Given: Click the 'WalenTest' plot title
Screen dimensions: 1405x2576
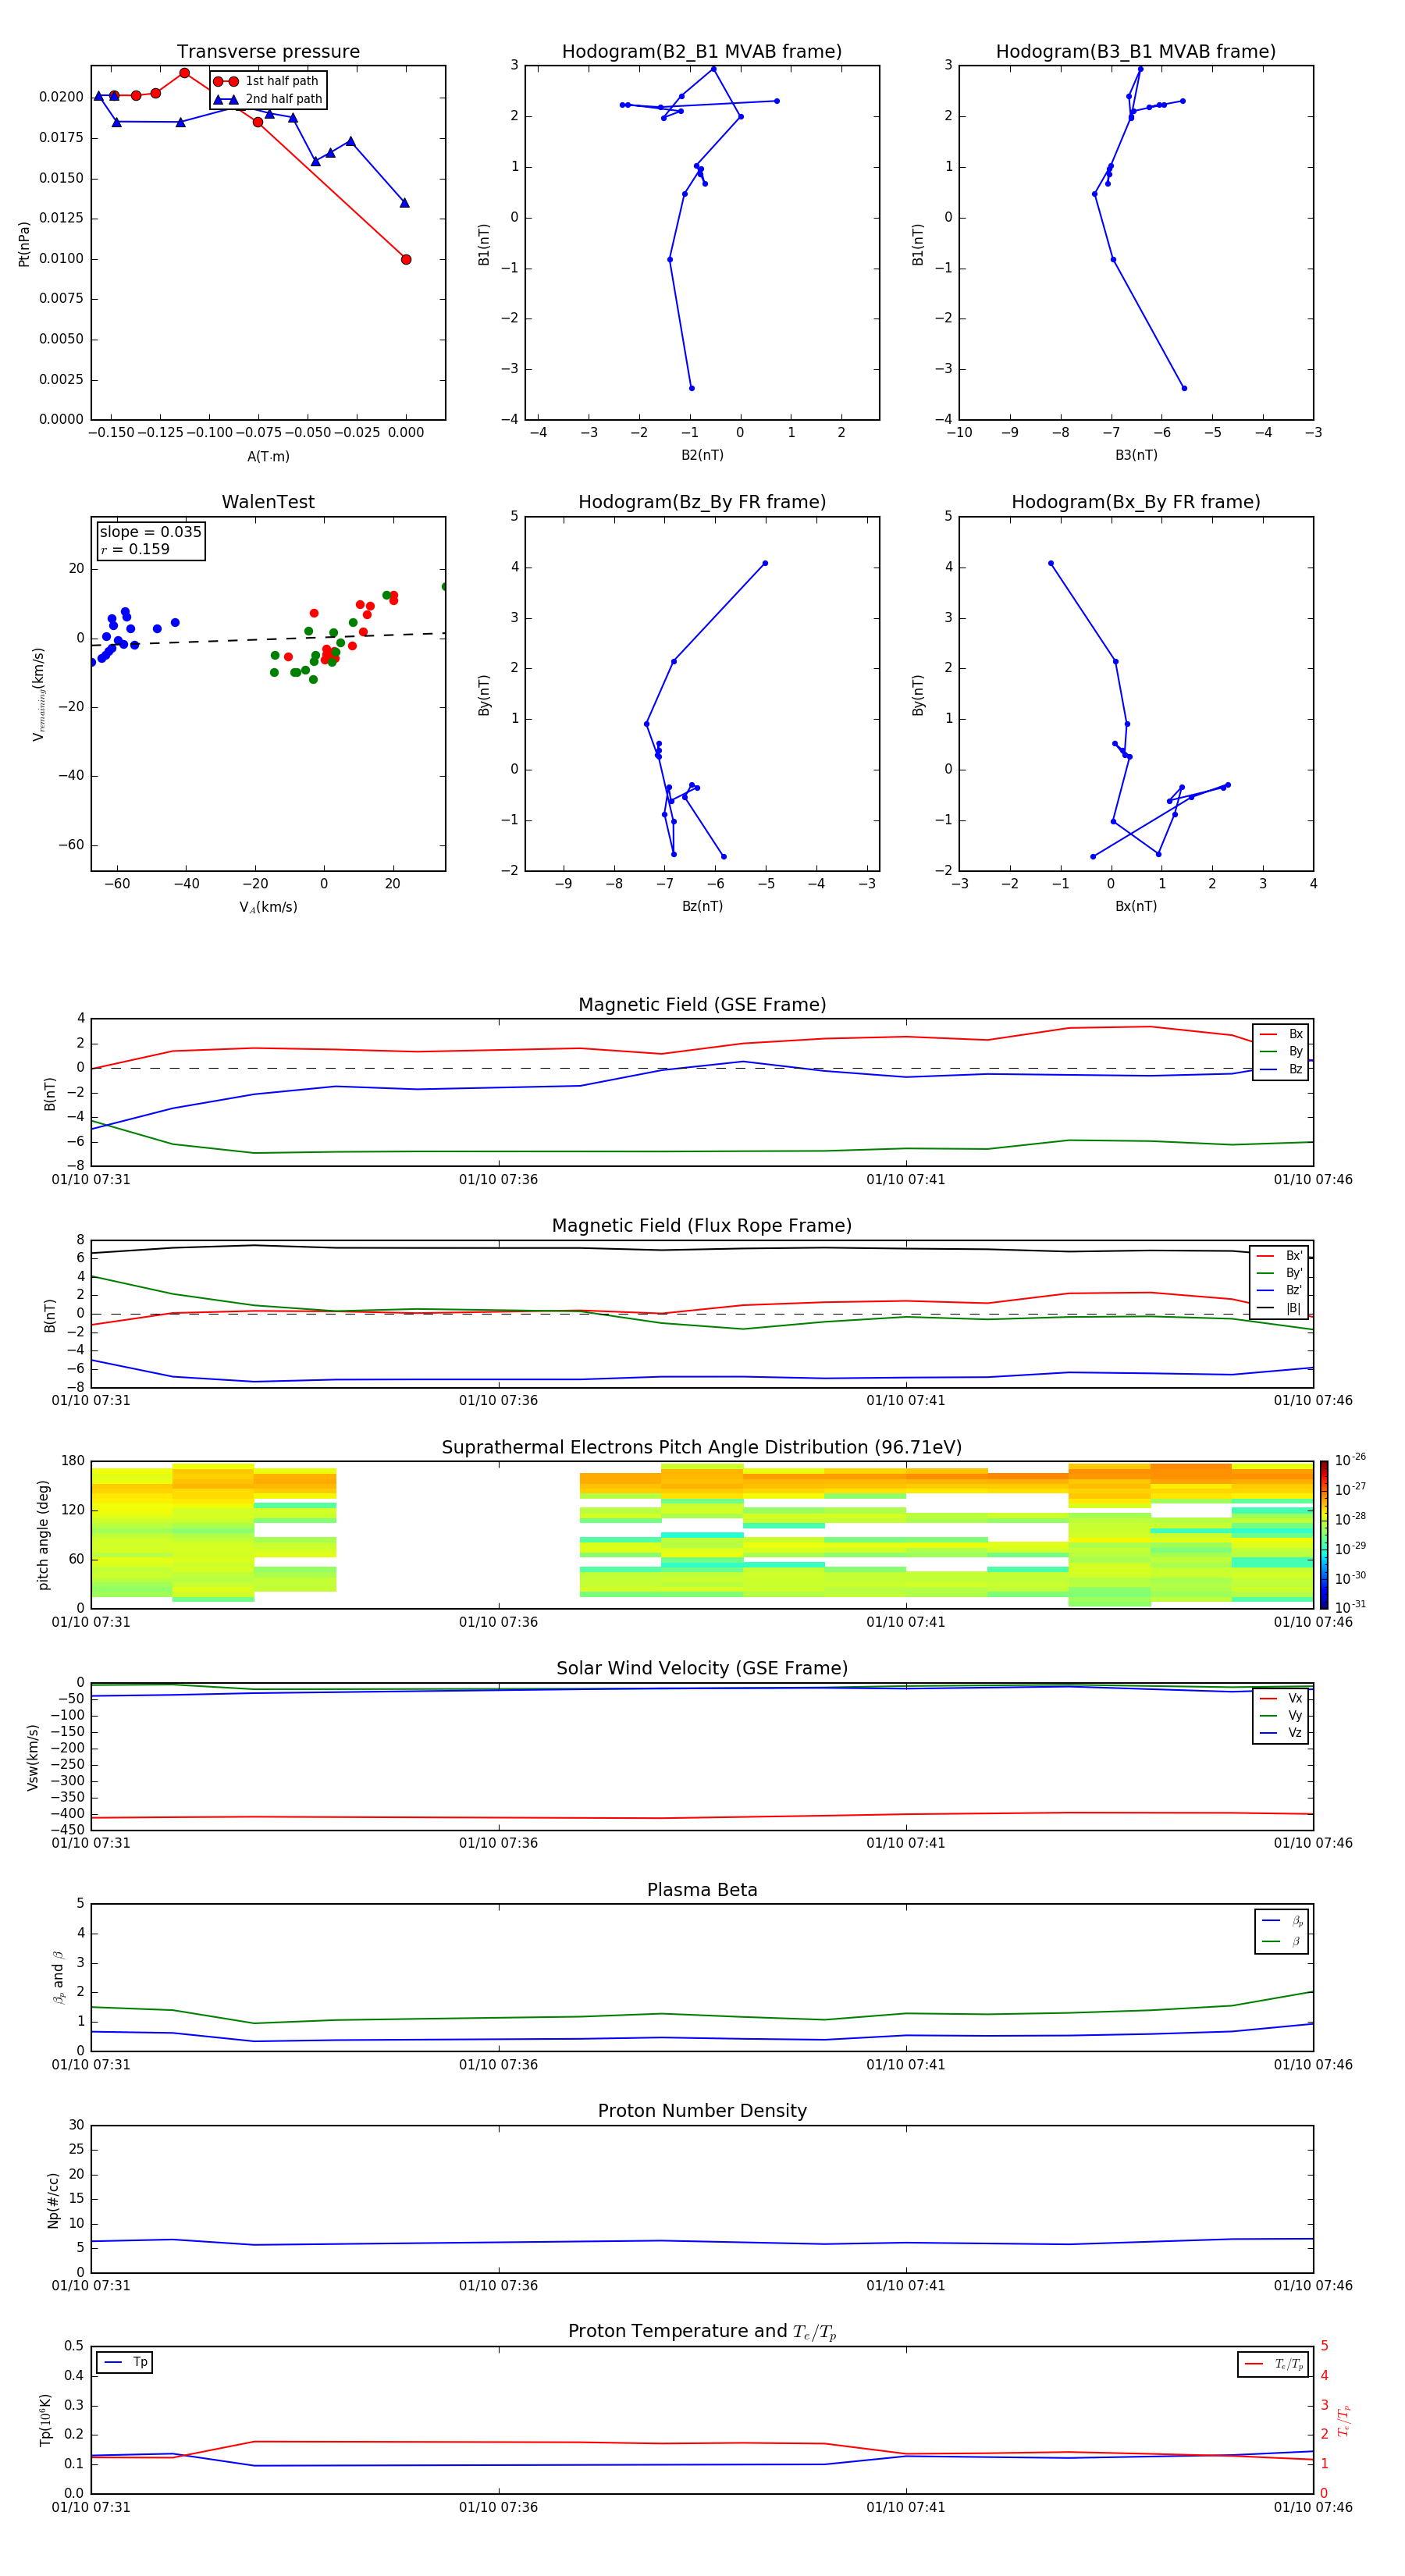Looking at the screenshot, I should pos(268,502).
